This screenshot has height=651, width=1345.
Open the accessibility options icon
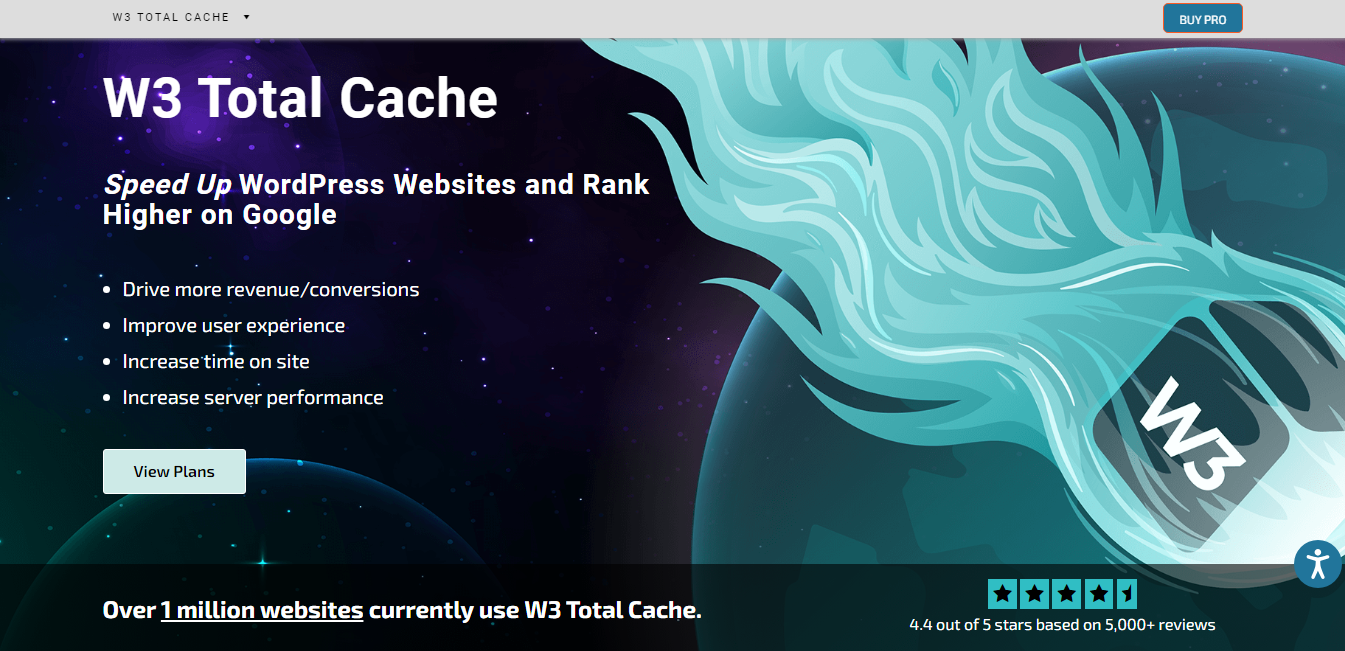click(x=1317, y=563)
